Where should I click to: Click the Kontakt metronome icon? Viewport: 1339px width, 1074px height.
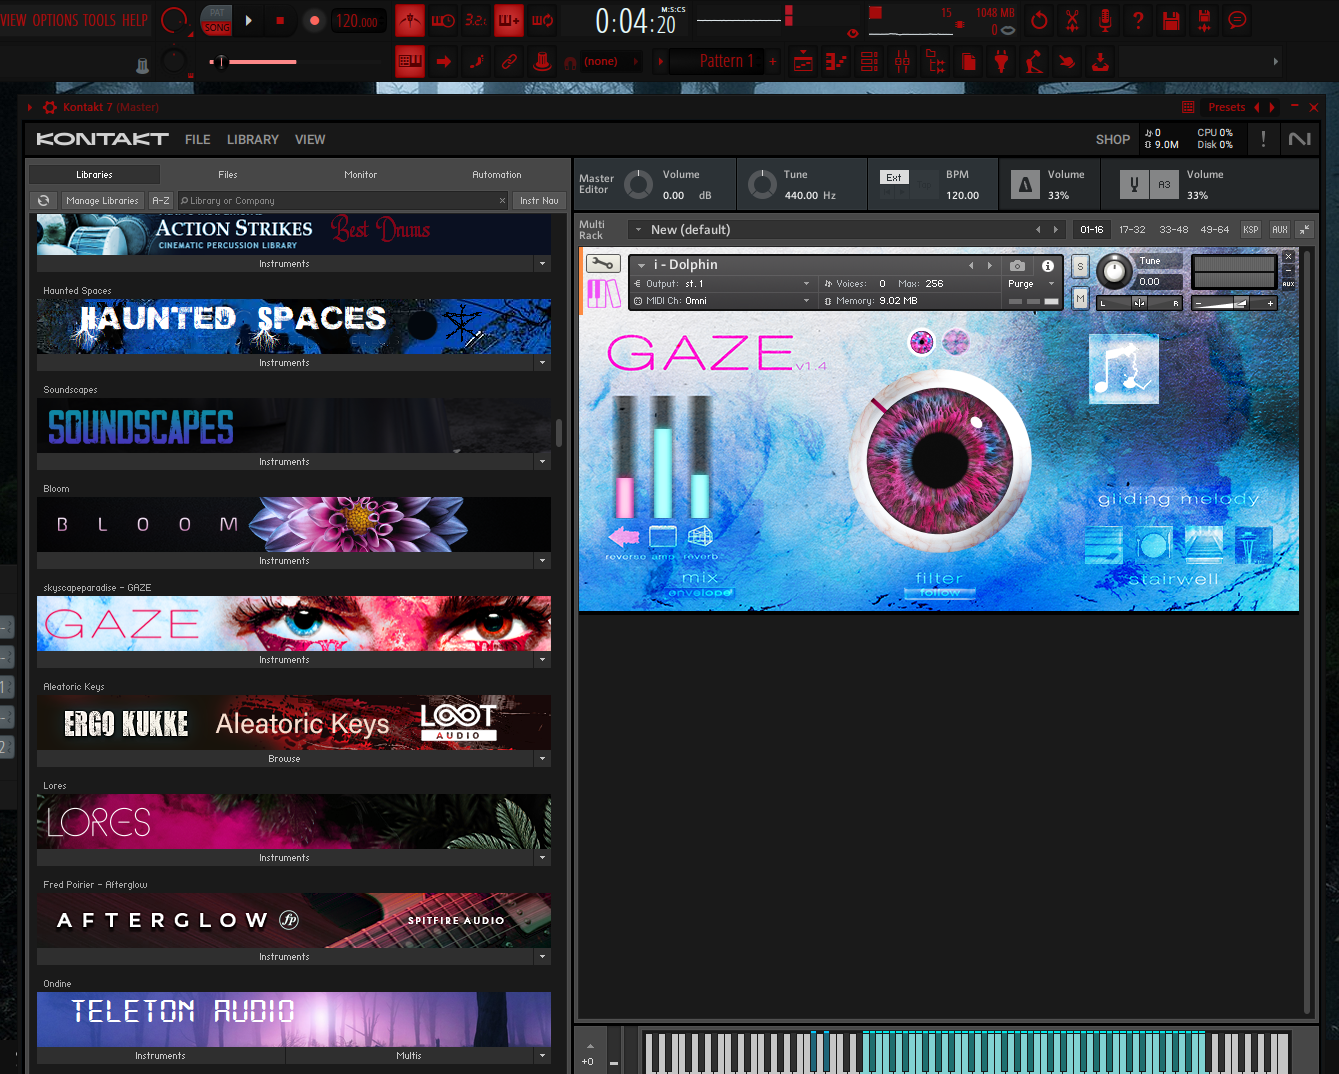(1025, 184)
